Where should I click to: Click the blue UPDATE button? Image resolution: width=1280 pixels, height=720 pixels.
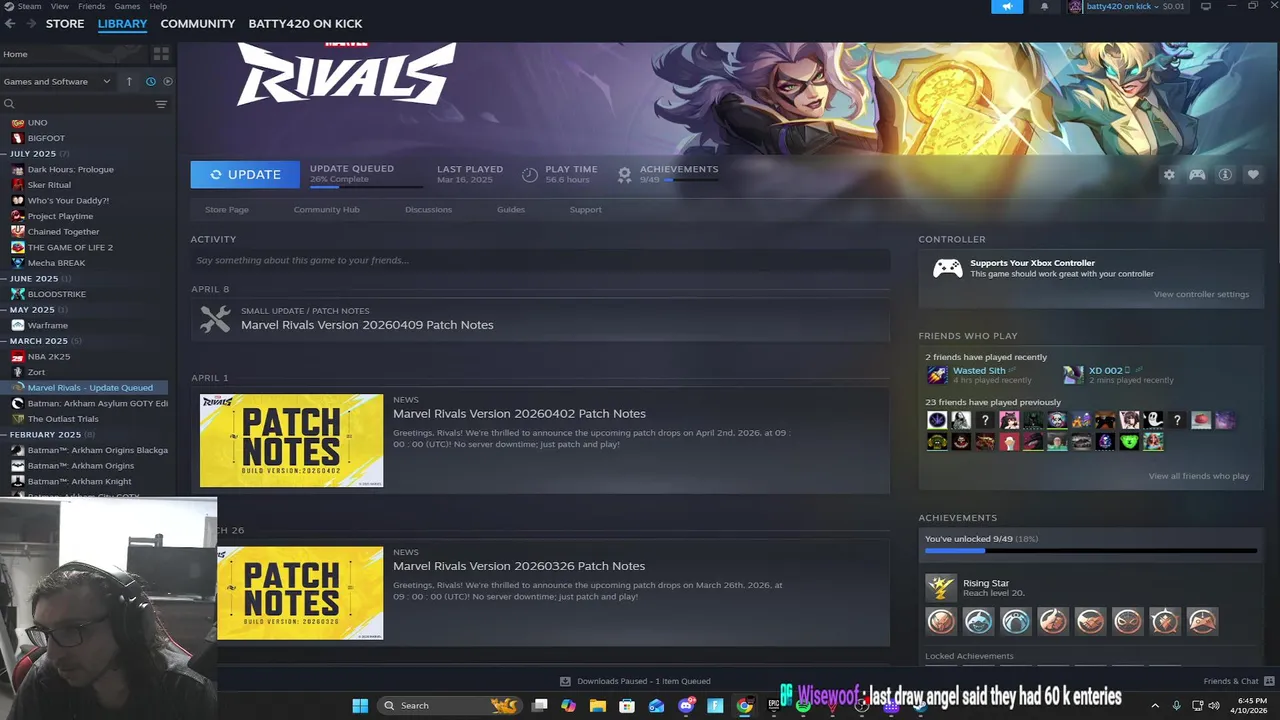click(245, 174)
